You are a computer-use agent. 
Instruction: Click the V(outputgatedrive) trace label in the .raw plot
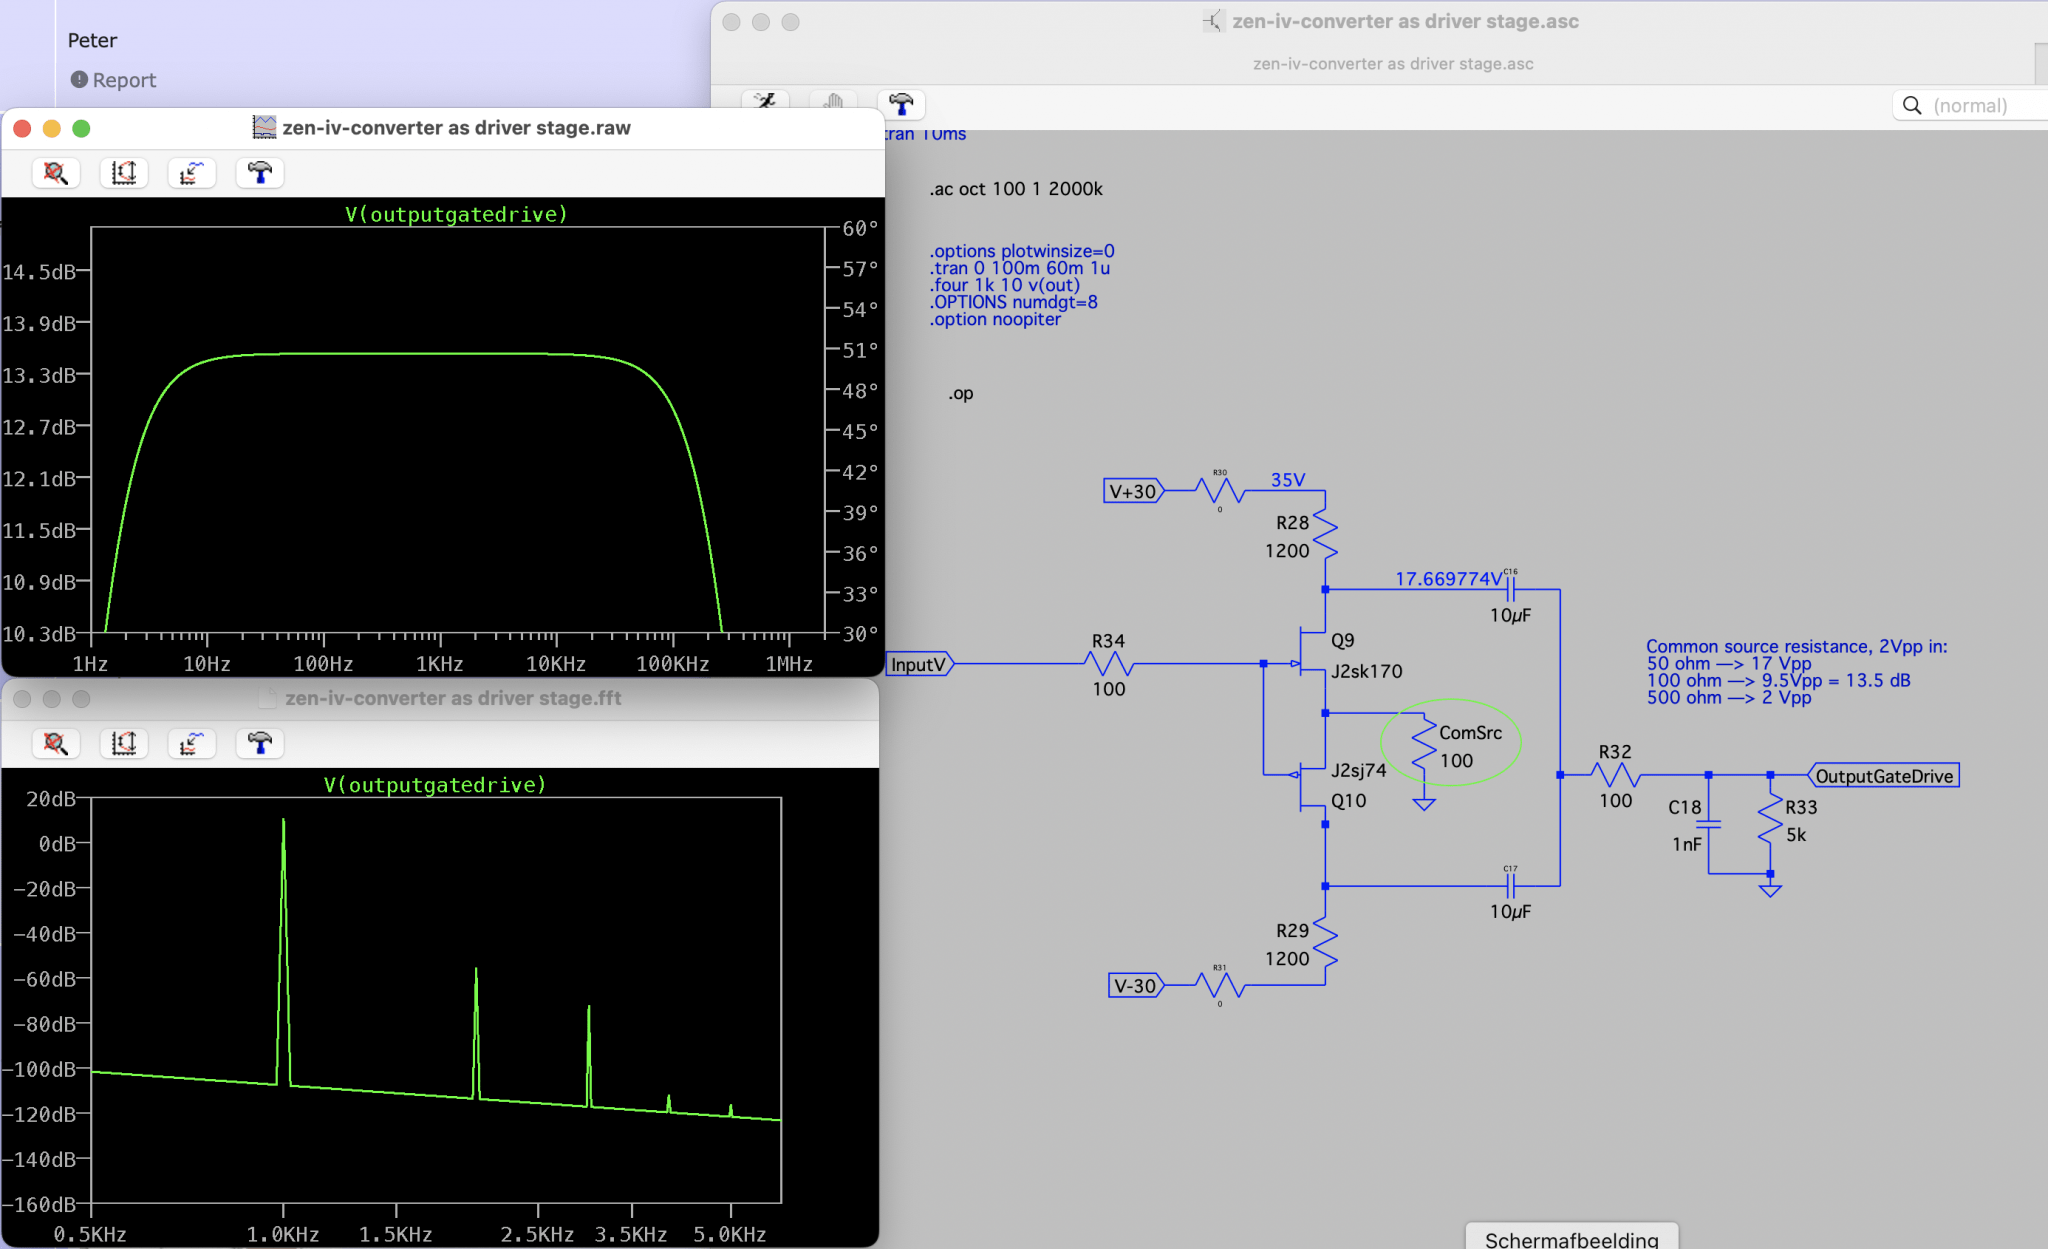[x=456, y=214]
